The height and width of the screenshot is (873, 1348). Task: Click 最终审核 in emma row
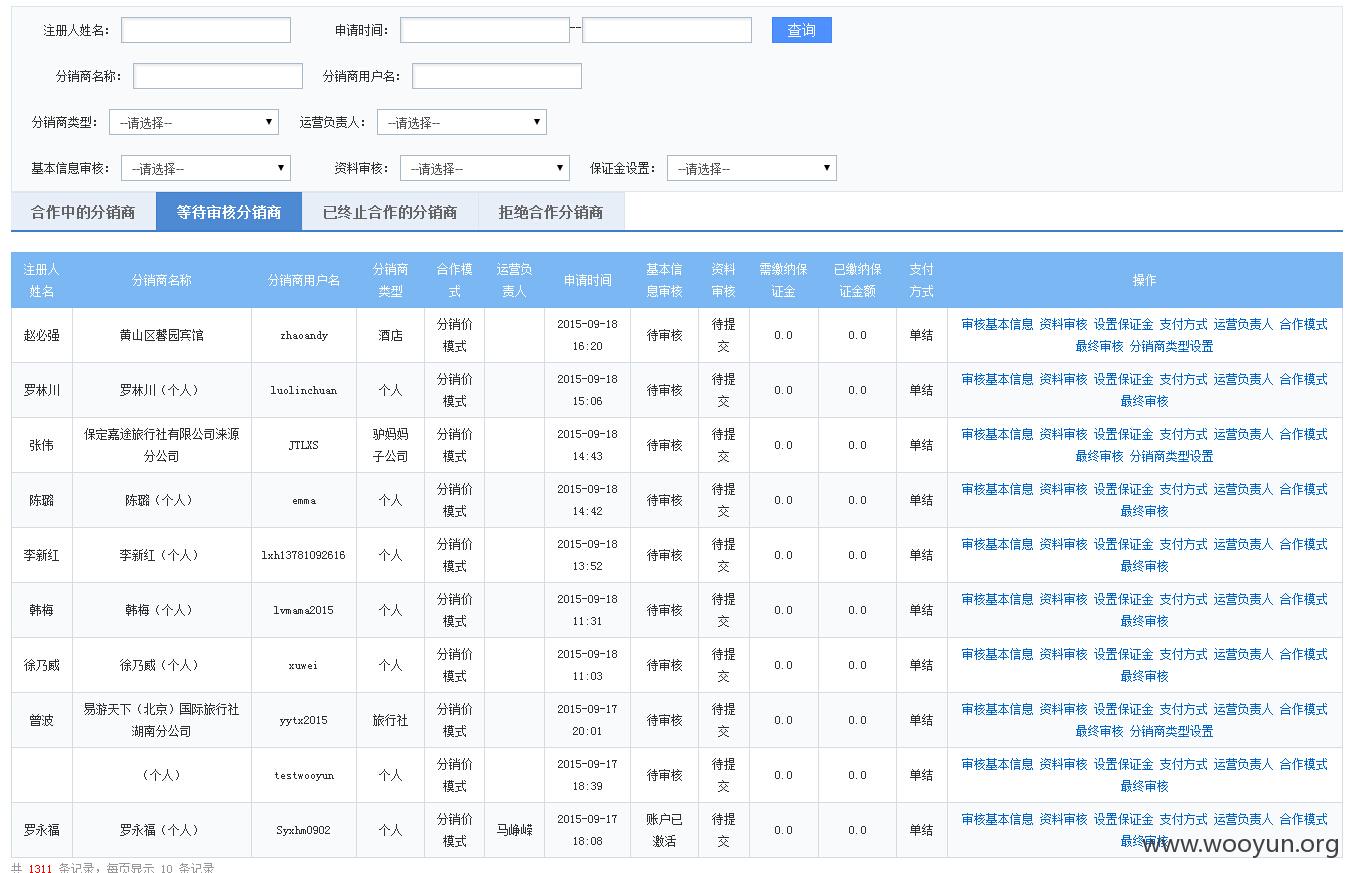coord(1144,511)
